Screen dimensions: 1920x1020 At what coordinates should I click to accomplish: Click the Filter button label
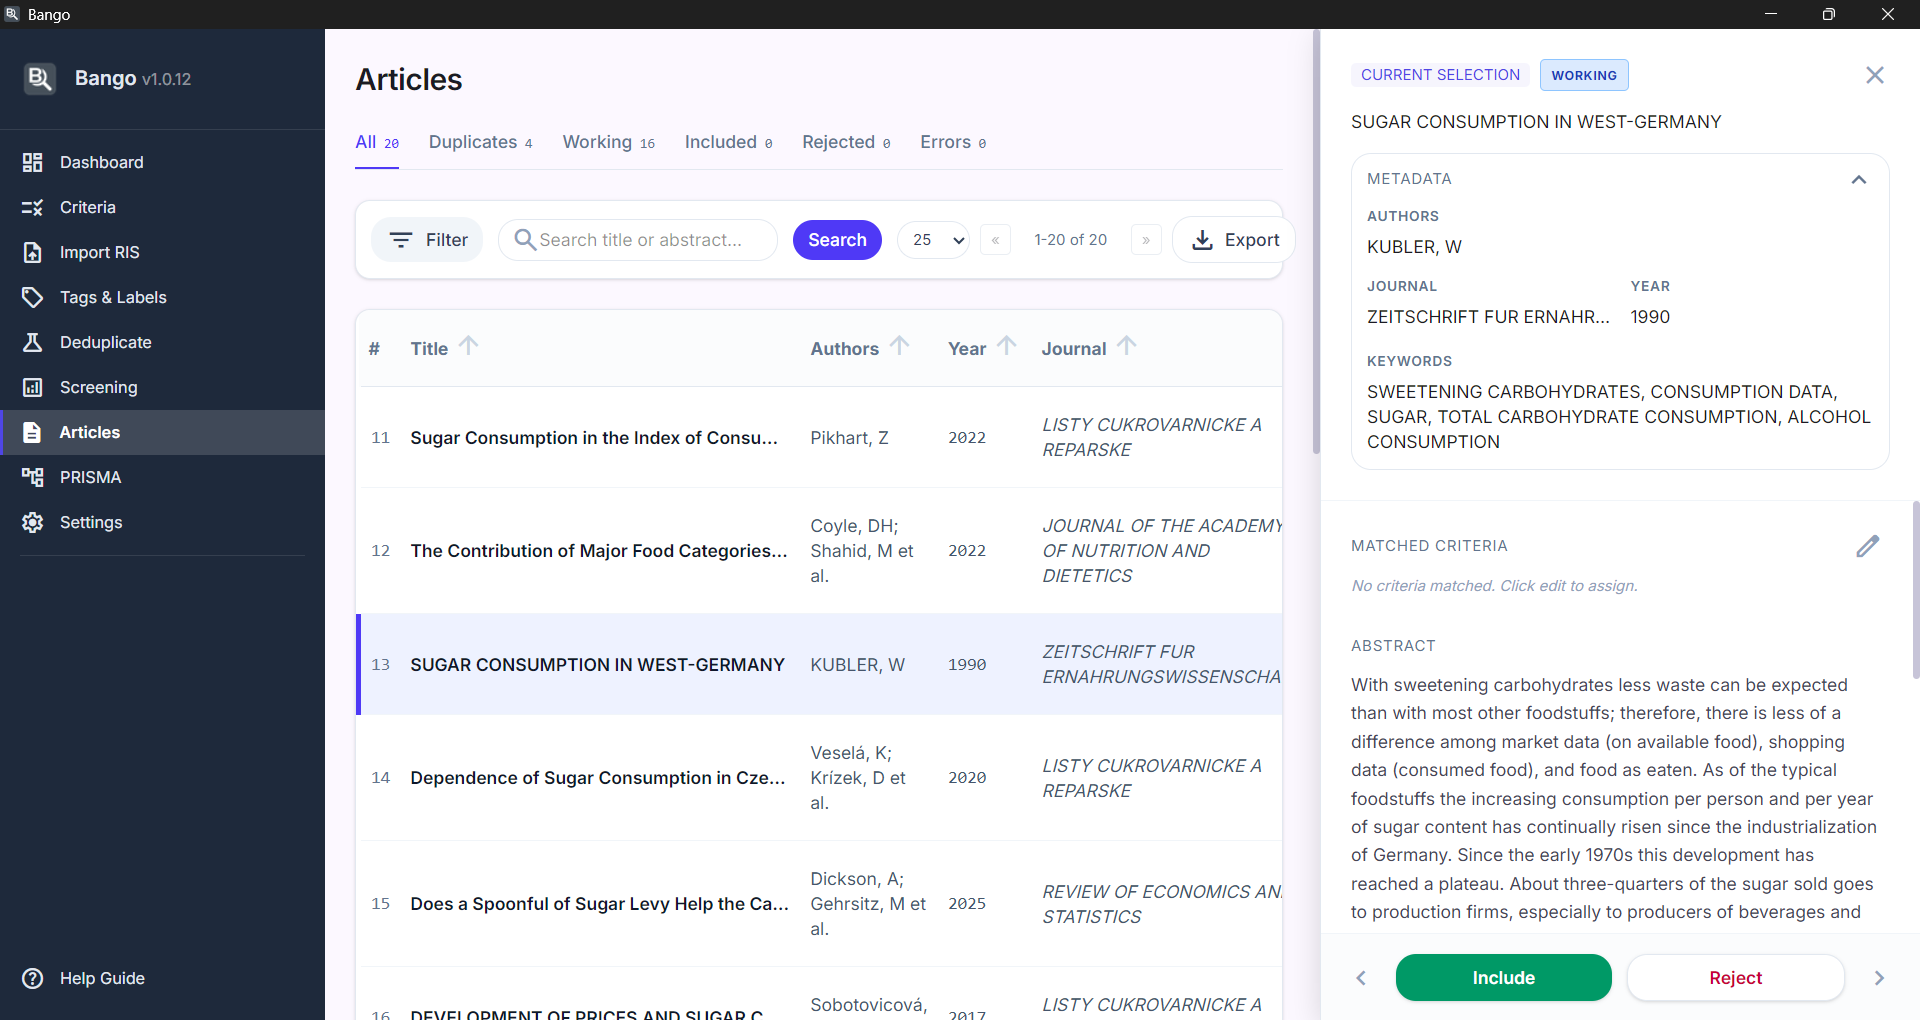point(447,240)
